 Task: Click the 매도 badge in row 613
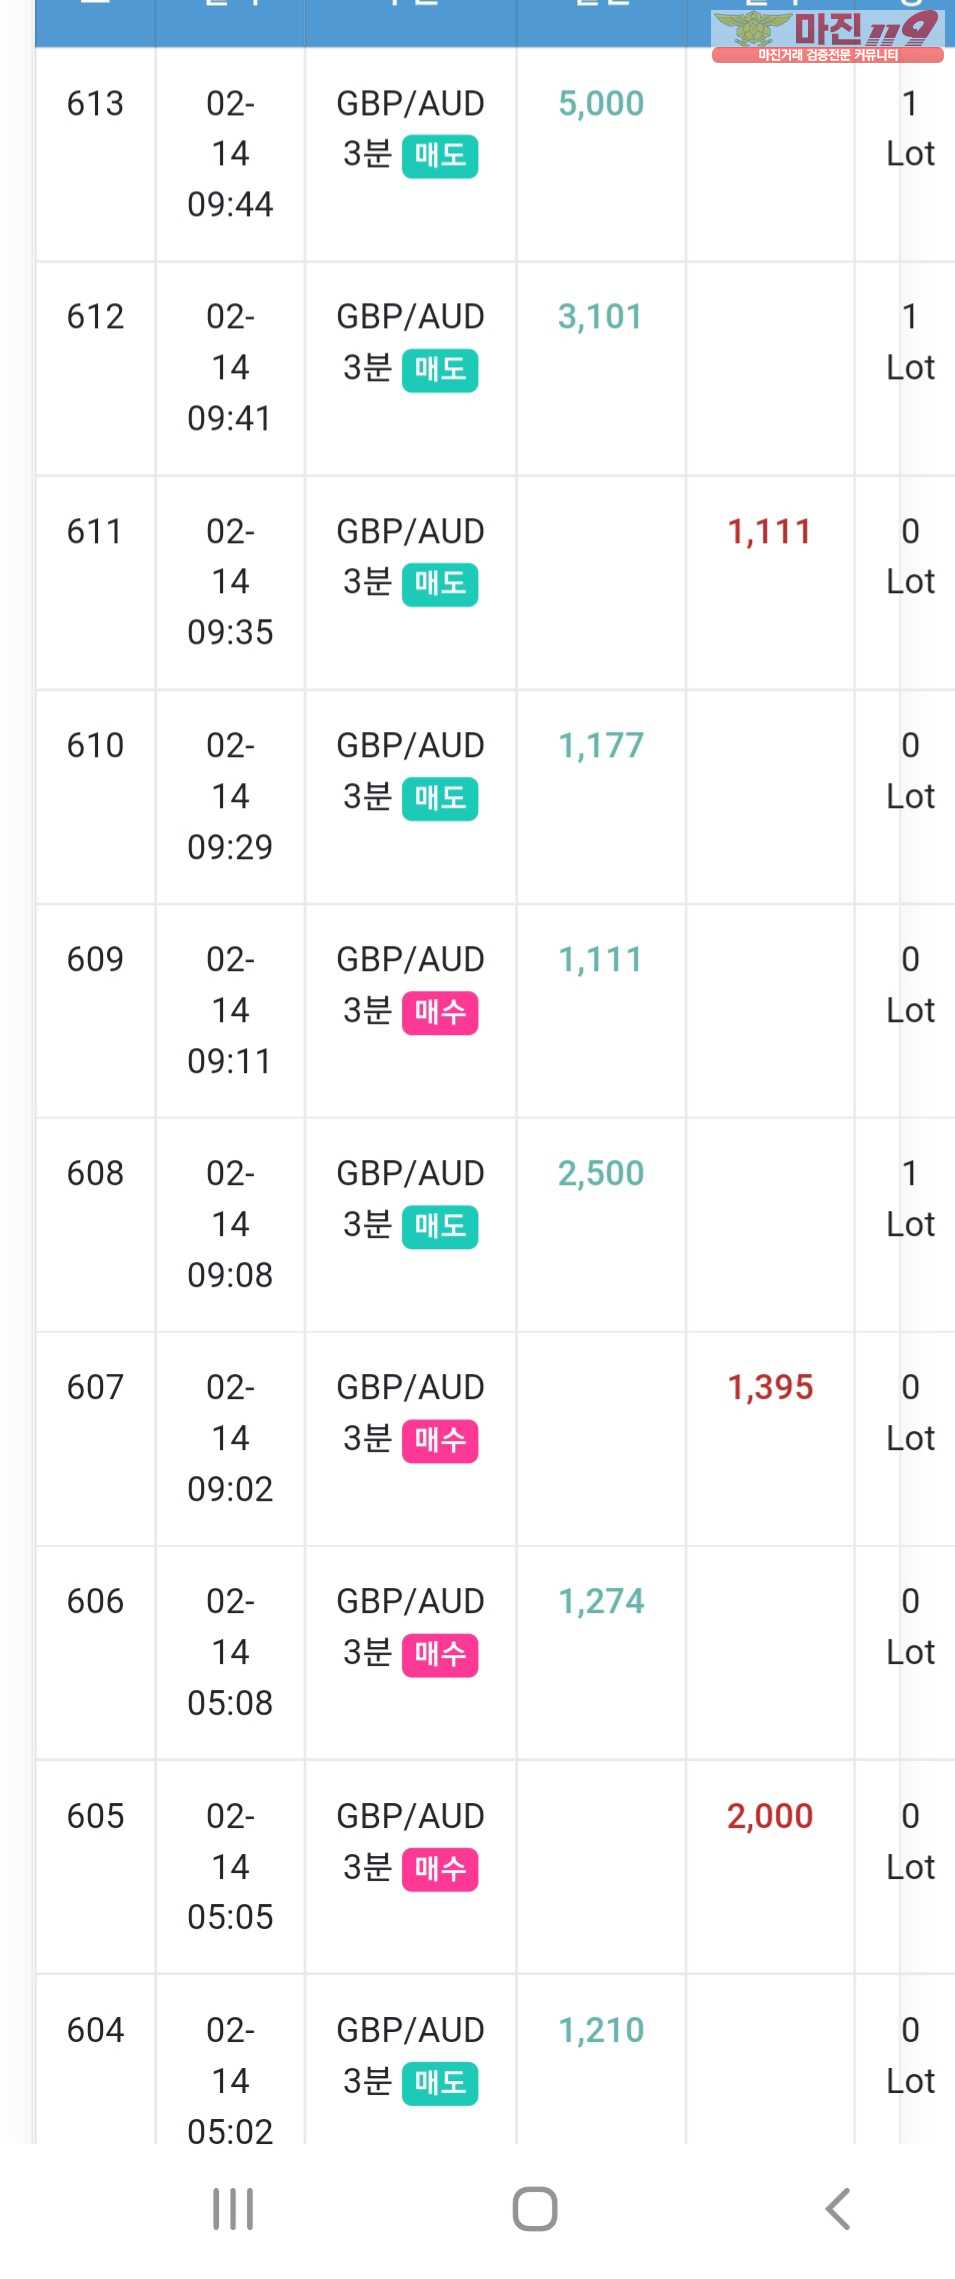point(440,156)
